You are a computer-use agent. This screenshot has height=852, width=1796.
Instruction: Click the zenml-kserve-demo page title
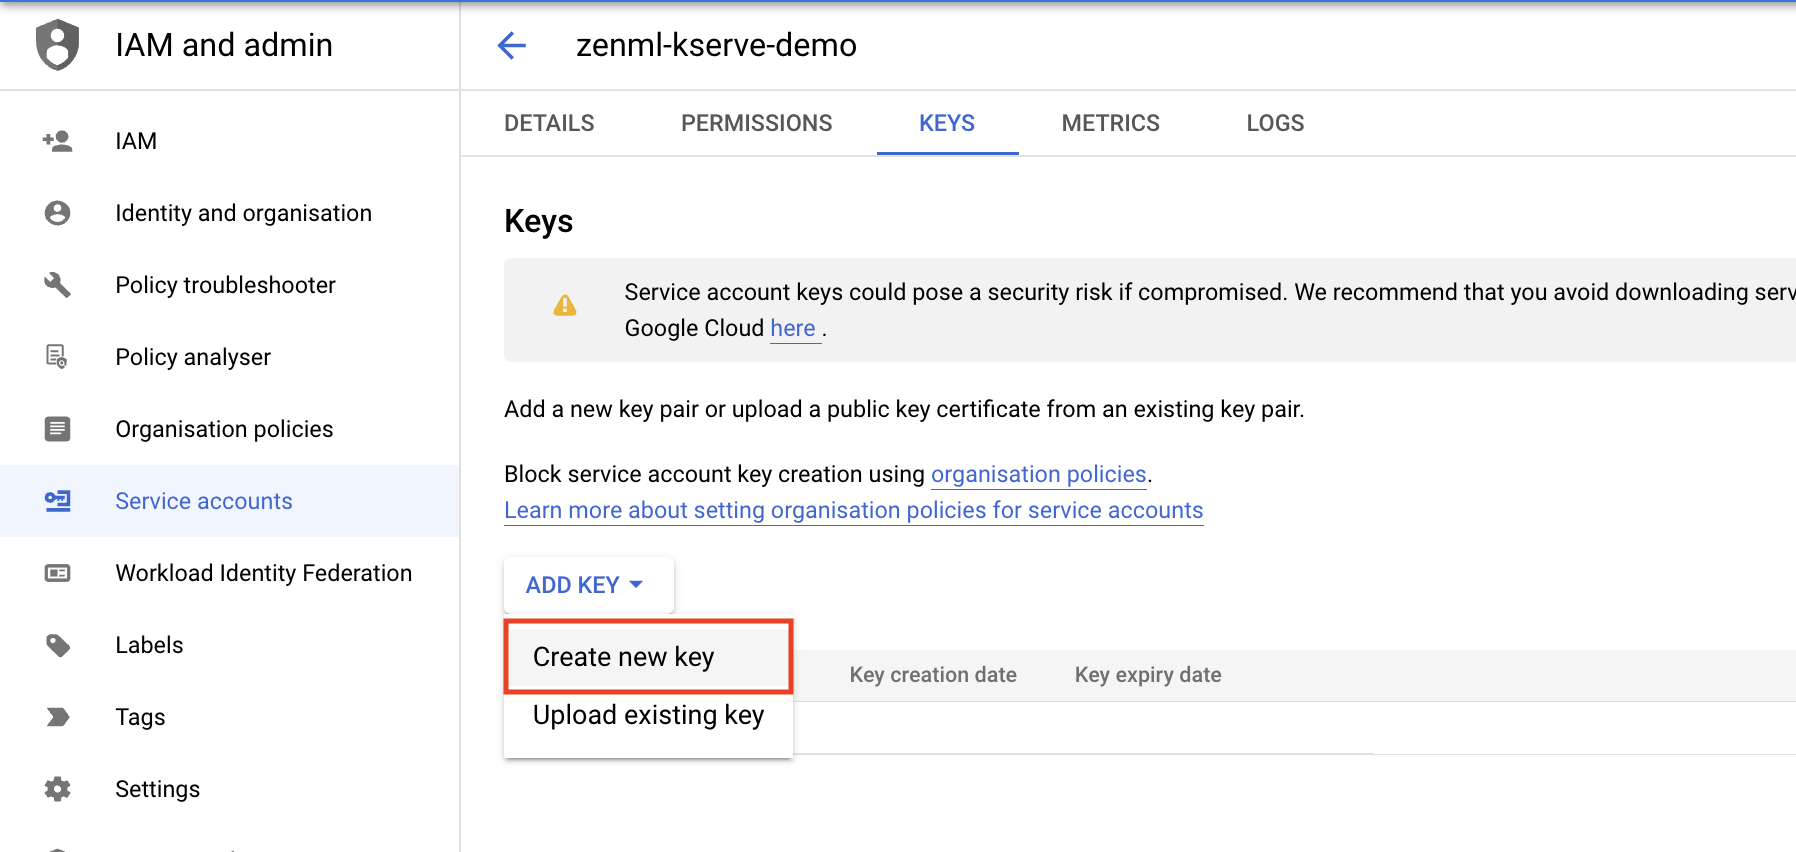point(716,45)
